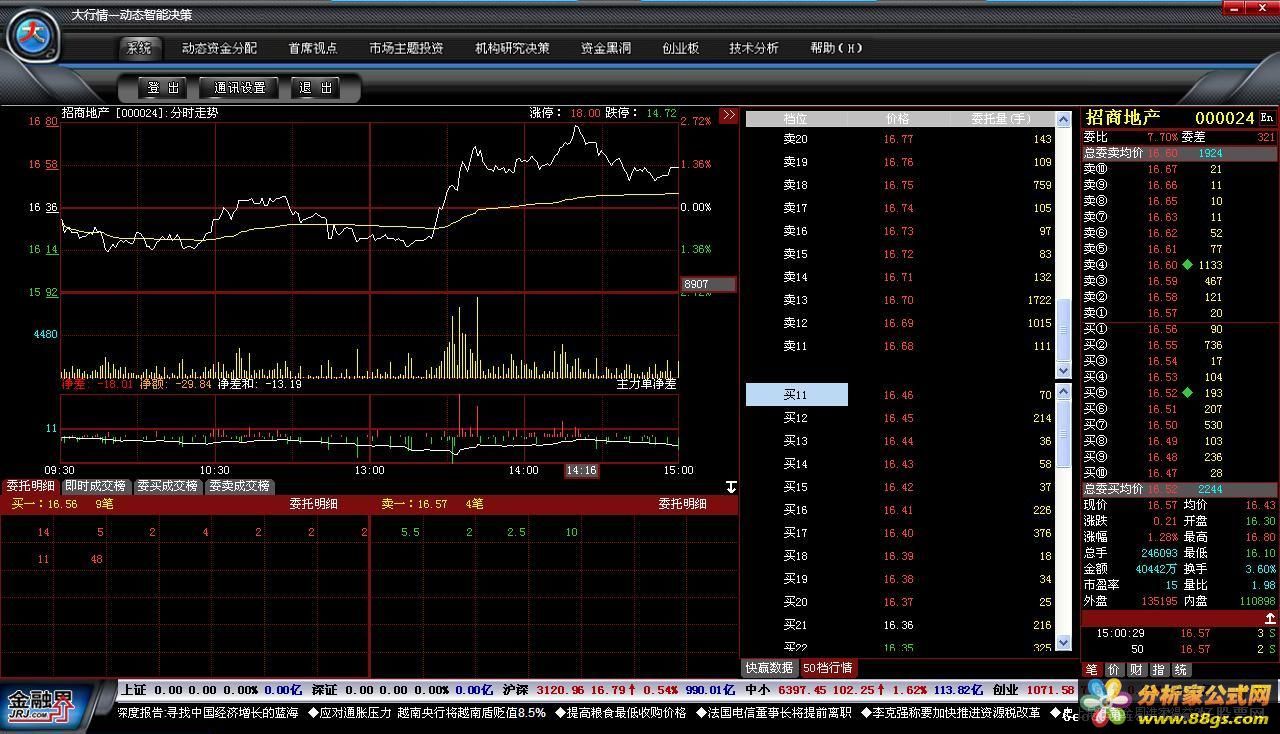Select the 统 tab

click(1180, 670)
